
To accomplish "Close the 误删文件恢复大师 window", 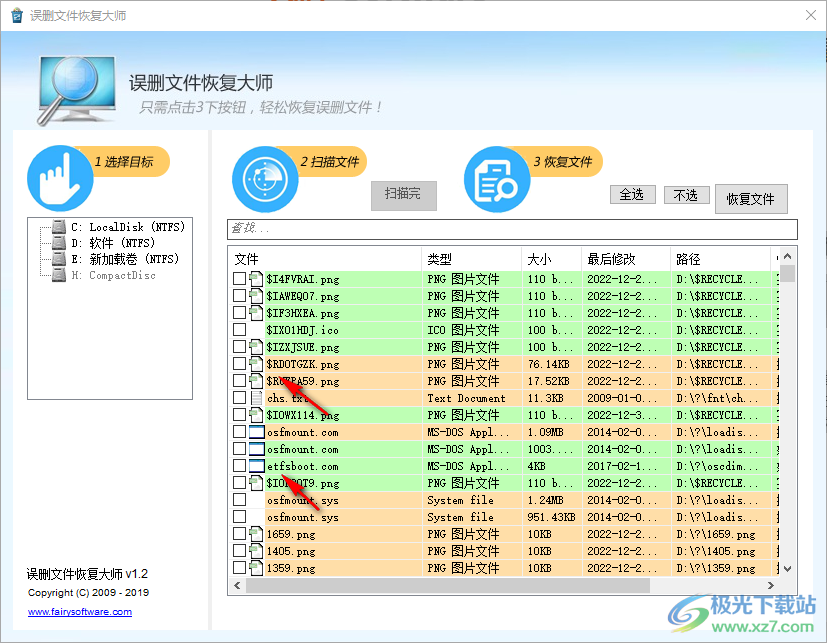I will 811,15.
